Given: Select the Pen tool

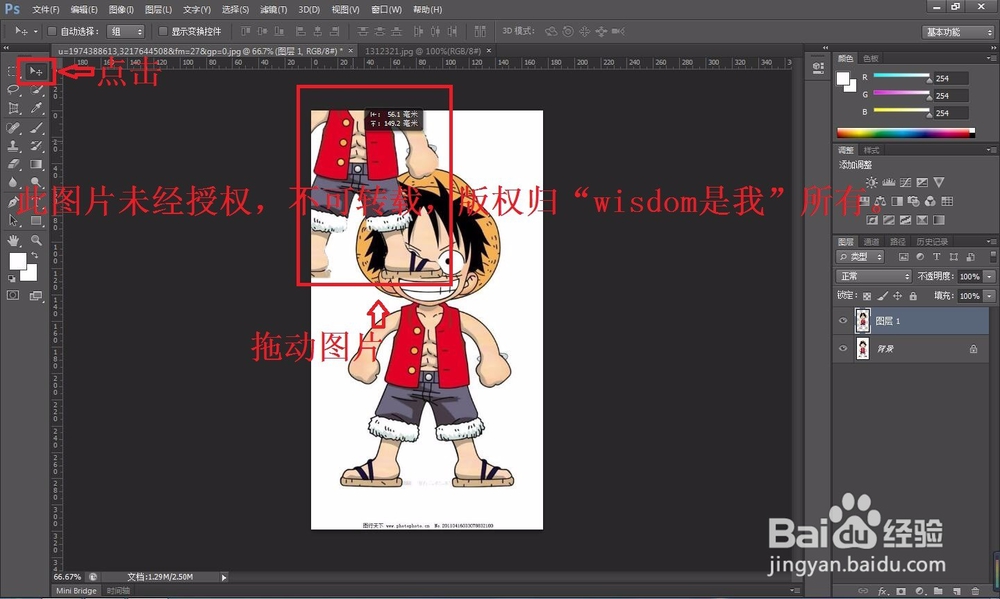Looking at the screenshot, I should (x=11, y=200).
